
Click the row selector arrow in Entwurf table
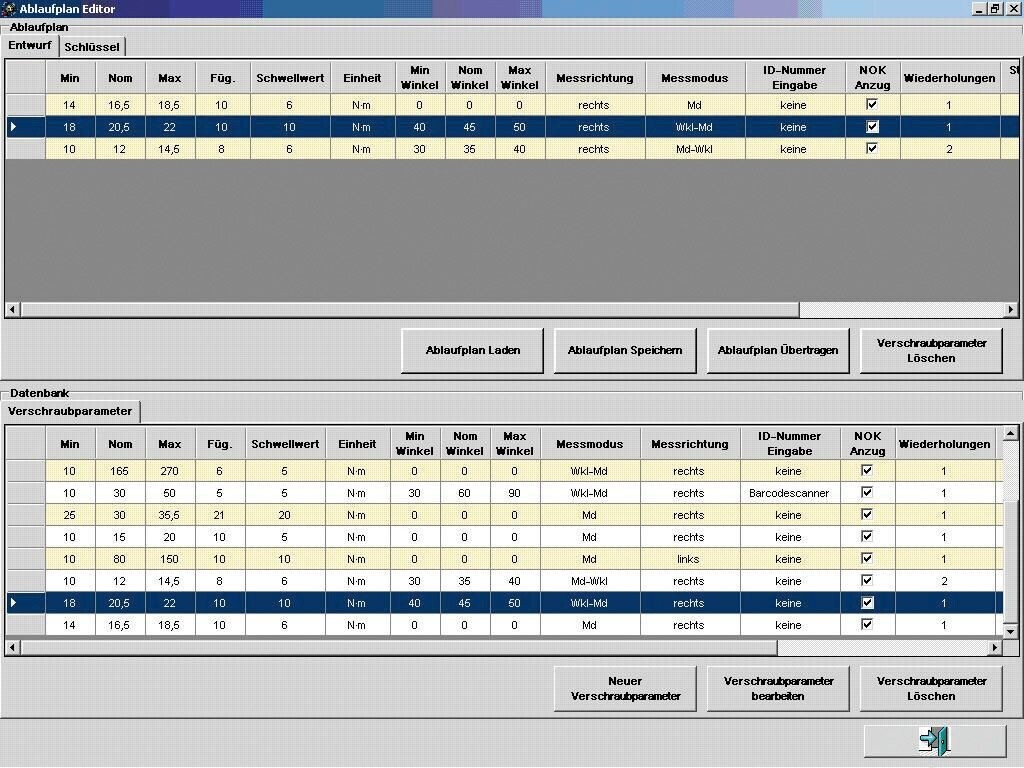[x=13, y=127]
